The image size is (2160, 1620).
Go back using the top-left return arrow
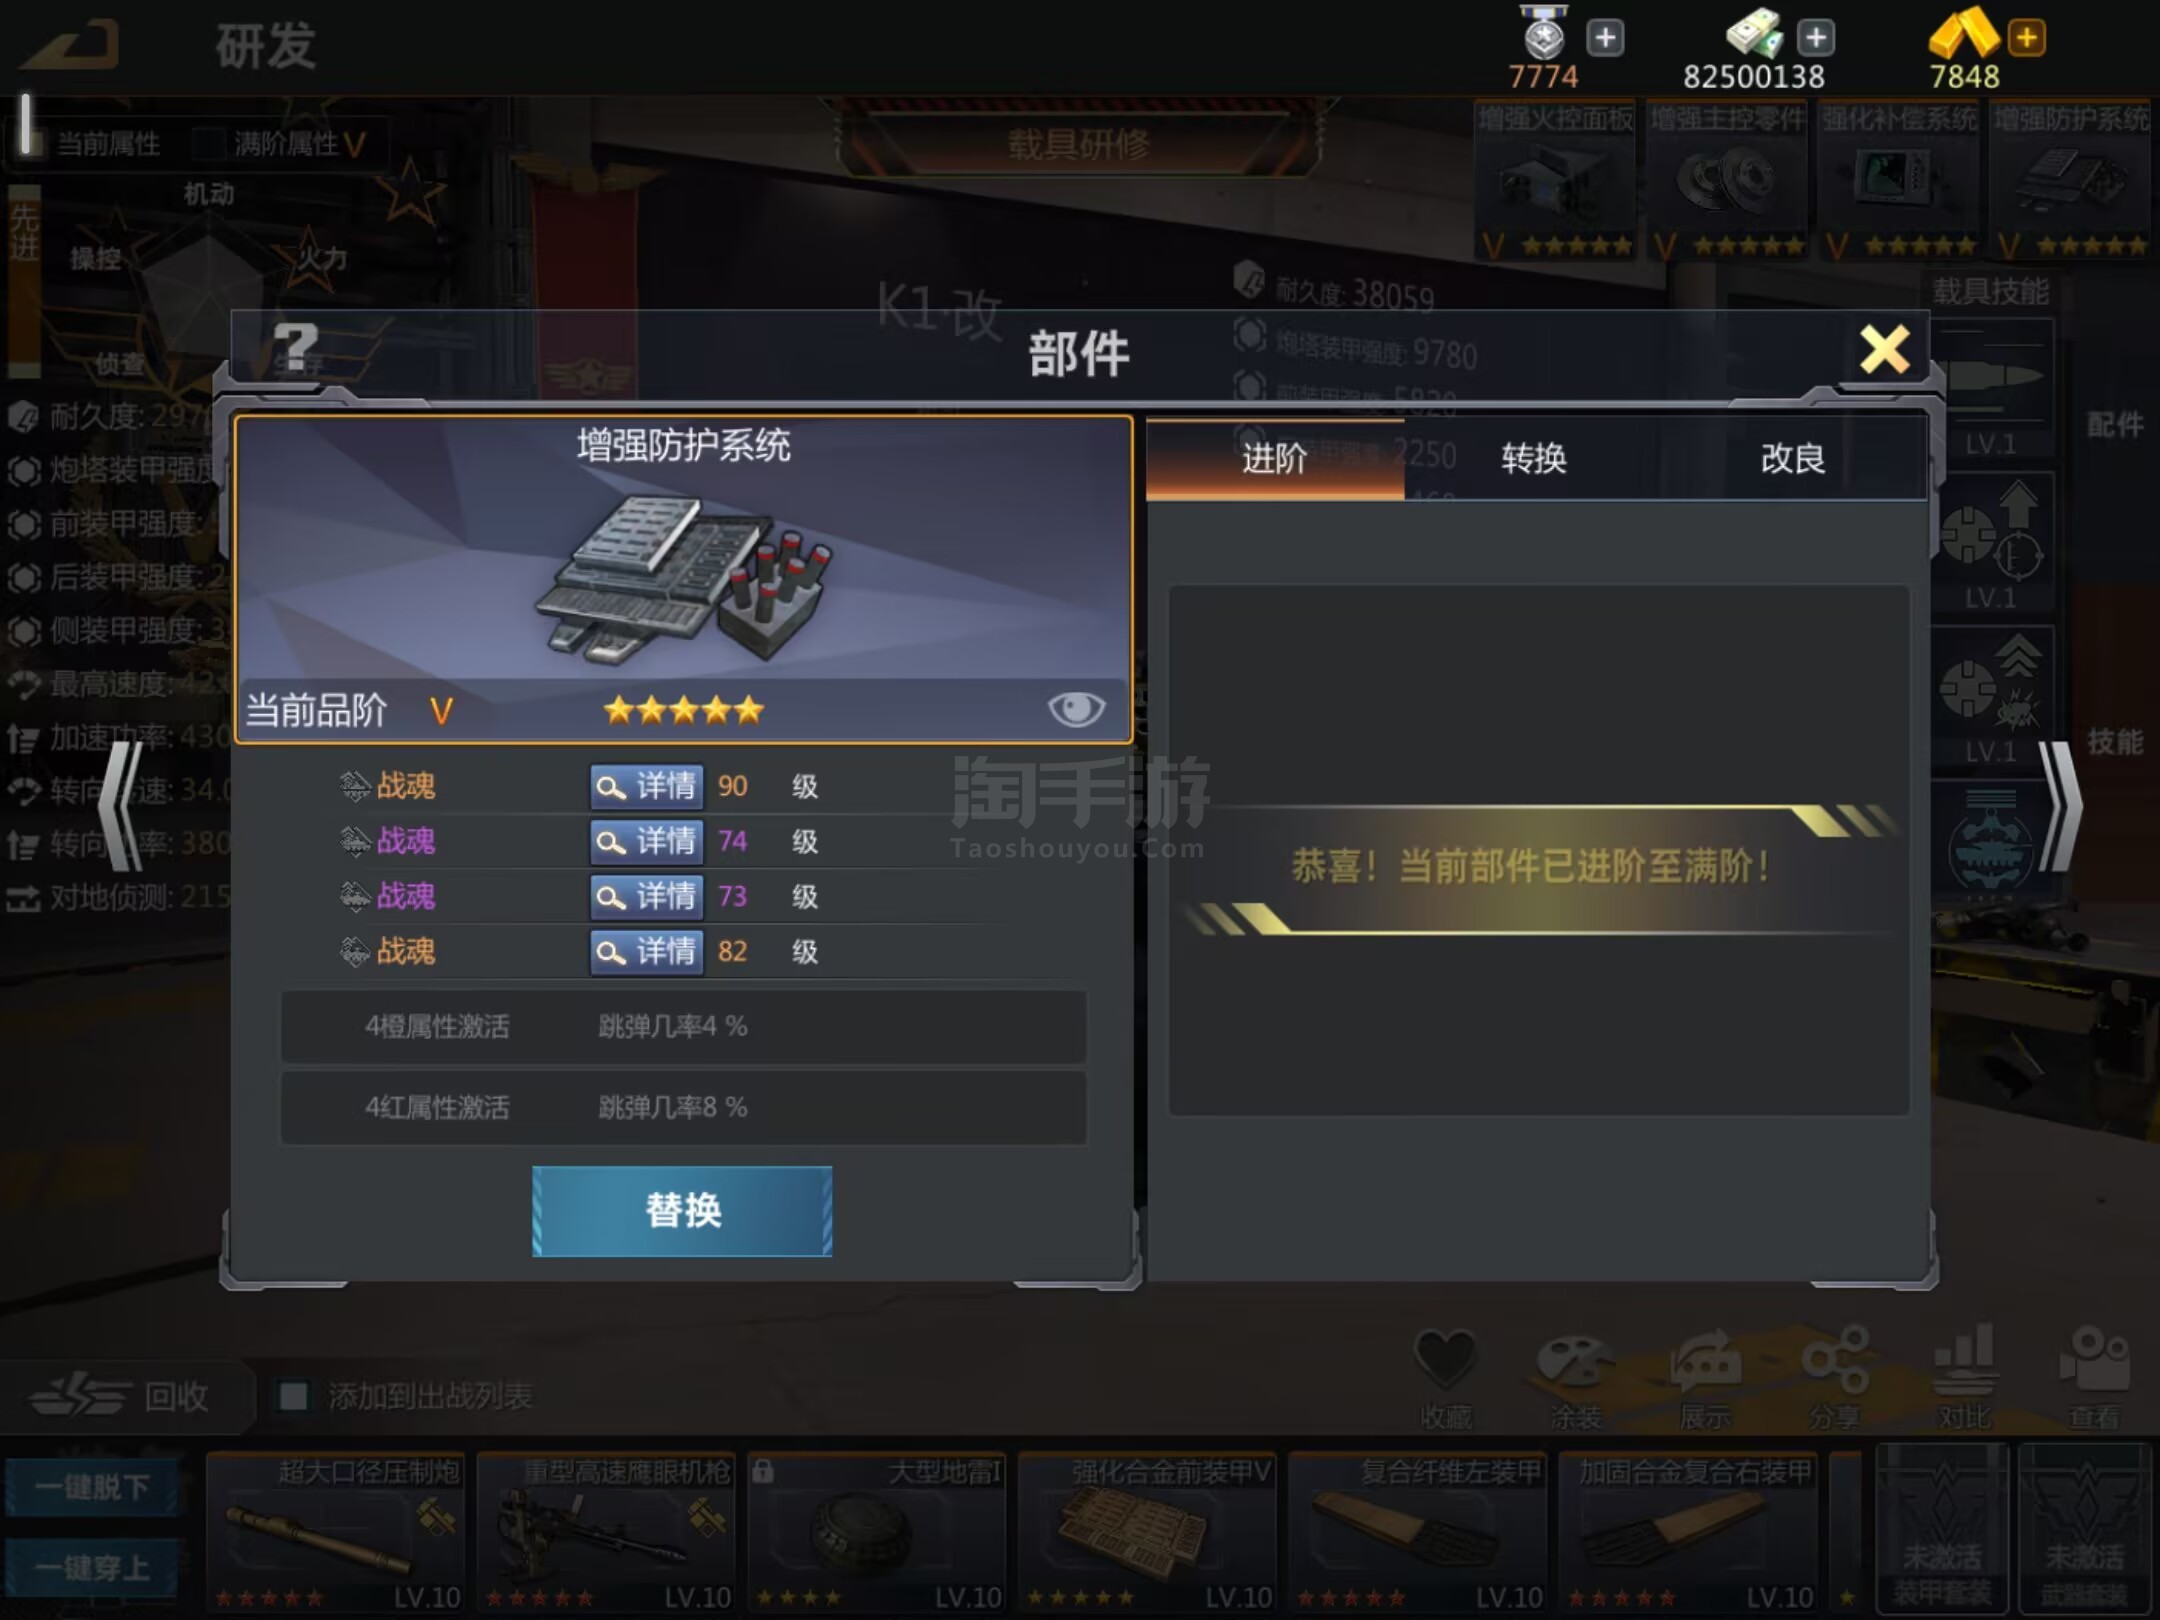(x=72, y=46)
